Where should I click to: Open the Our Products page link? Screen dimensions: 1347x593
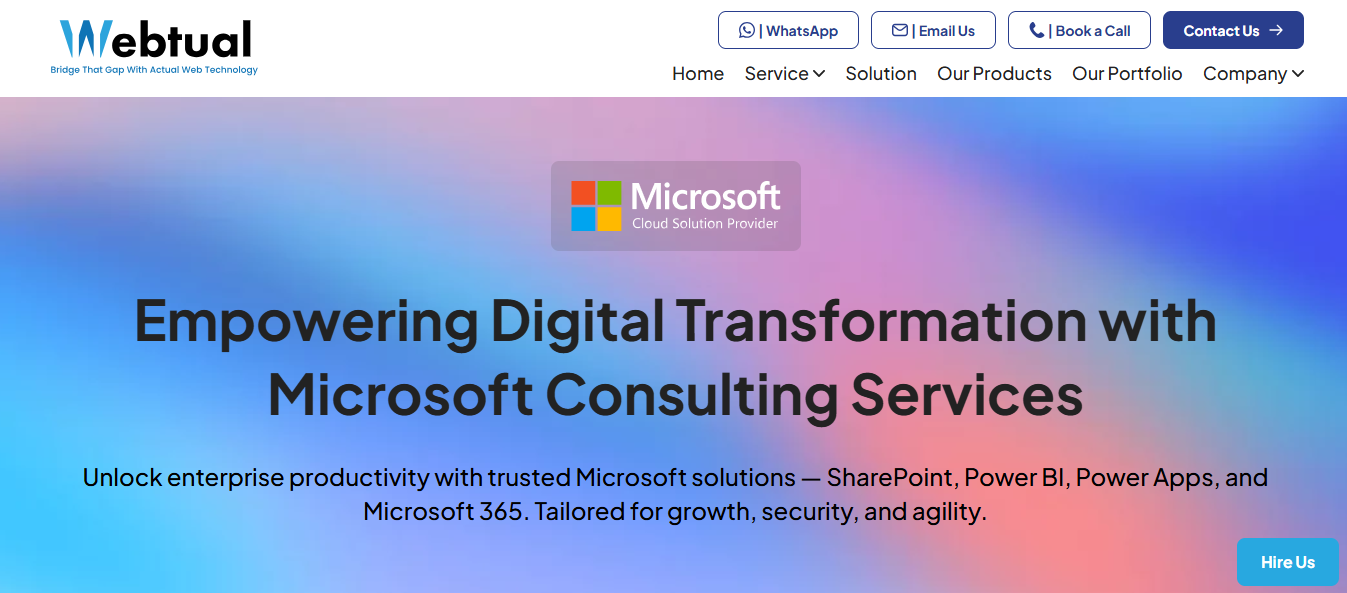click(x=994, y=74)
